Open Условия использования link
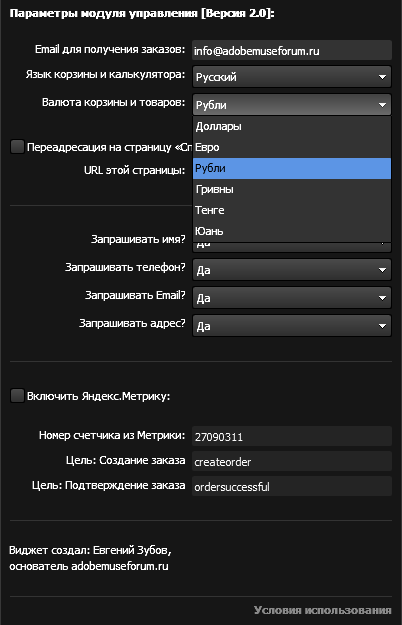Screen dimensions: 402x625 tap(323, 610)
